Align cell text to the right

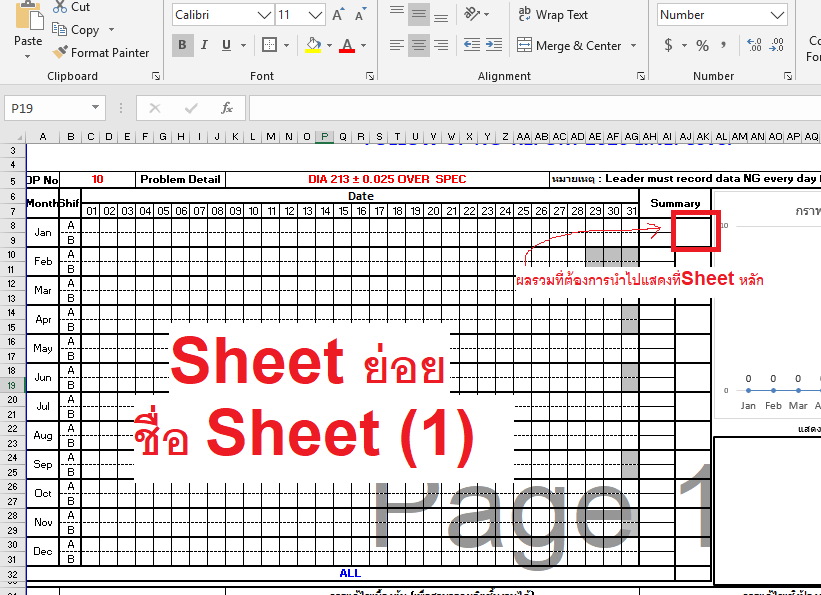pos(441,45)
